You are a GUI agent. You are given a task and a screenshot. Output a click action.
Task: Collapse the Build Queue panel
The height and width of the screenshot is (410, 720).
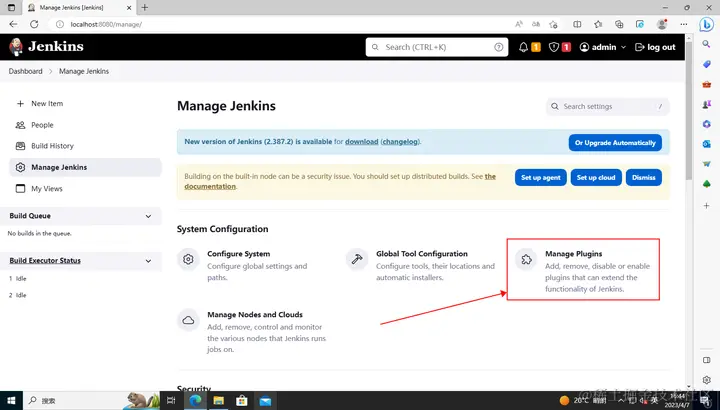pyautogui.click(x=148, y=216)
